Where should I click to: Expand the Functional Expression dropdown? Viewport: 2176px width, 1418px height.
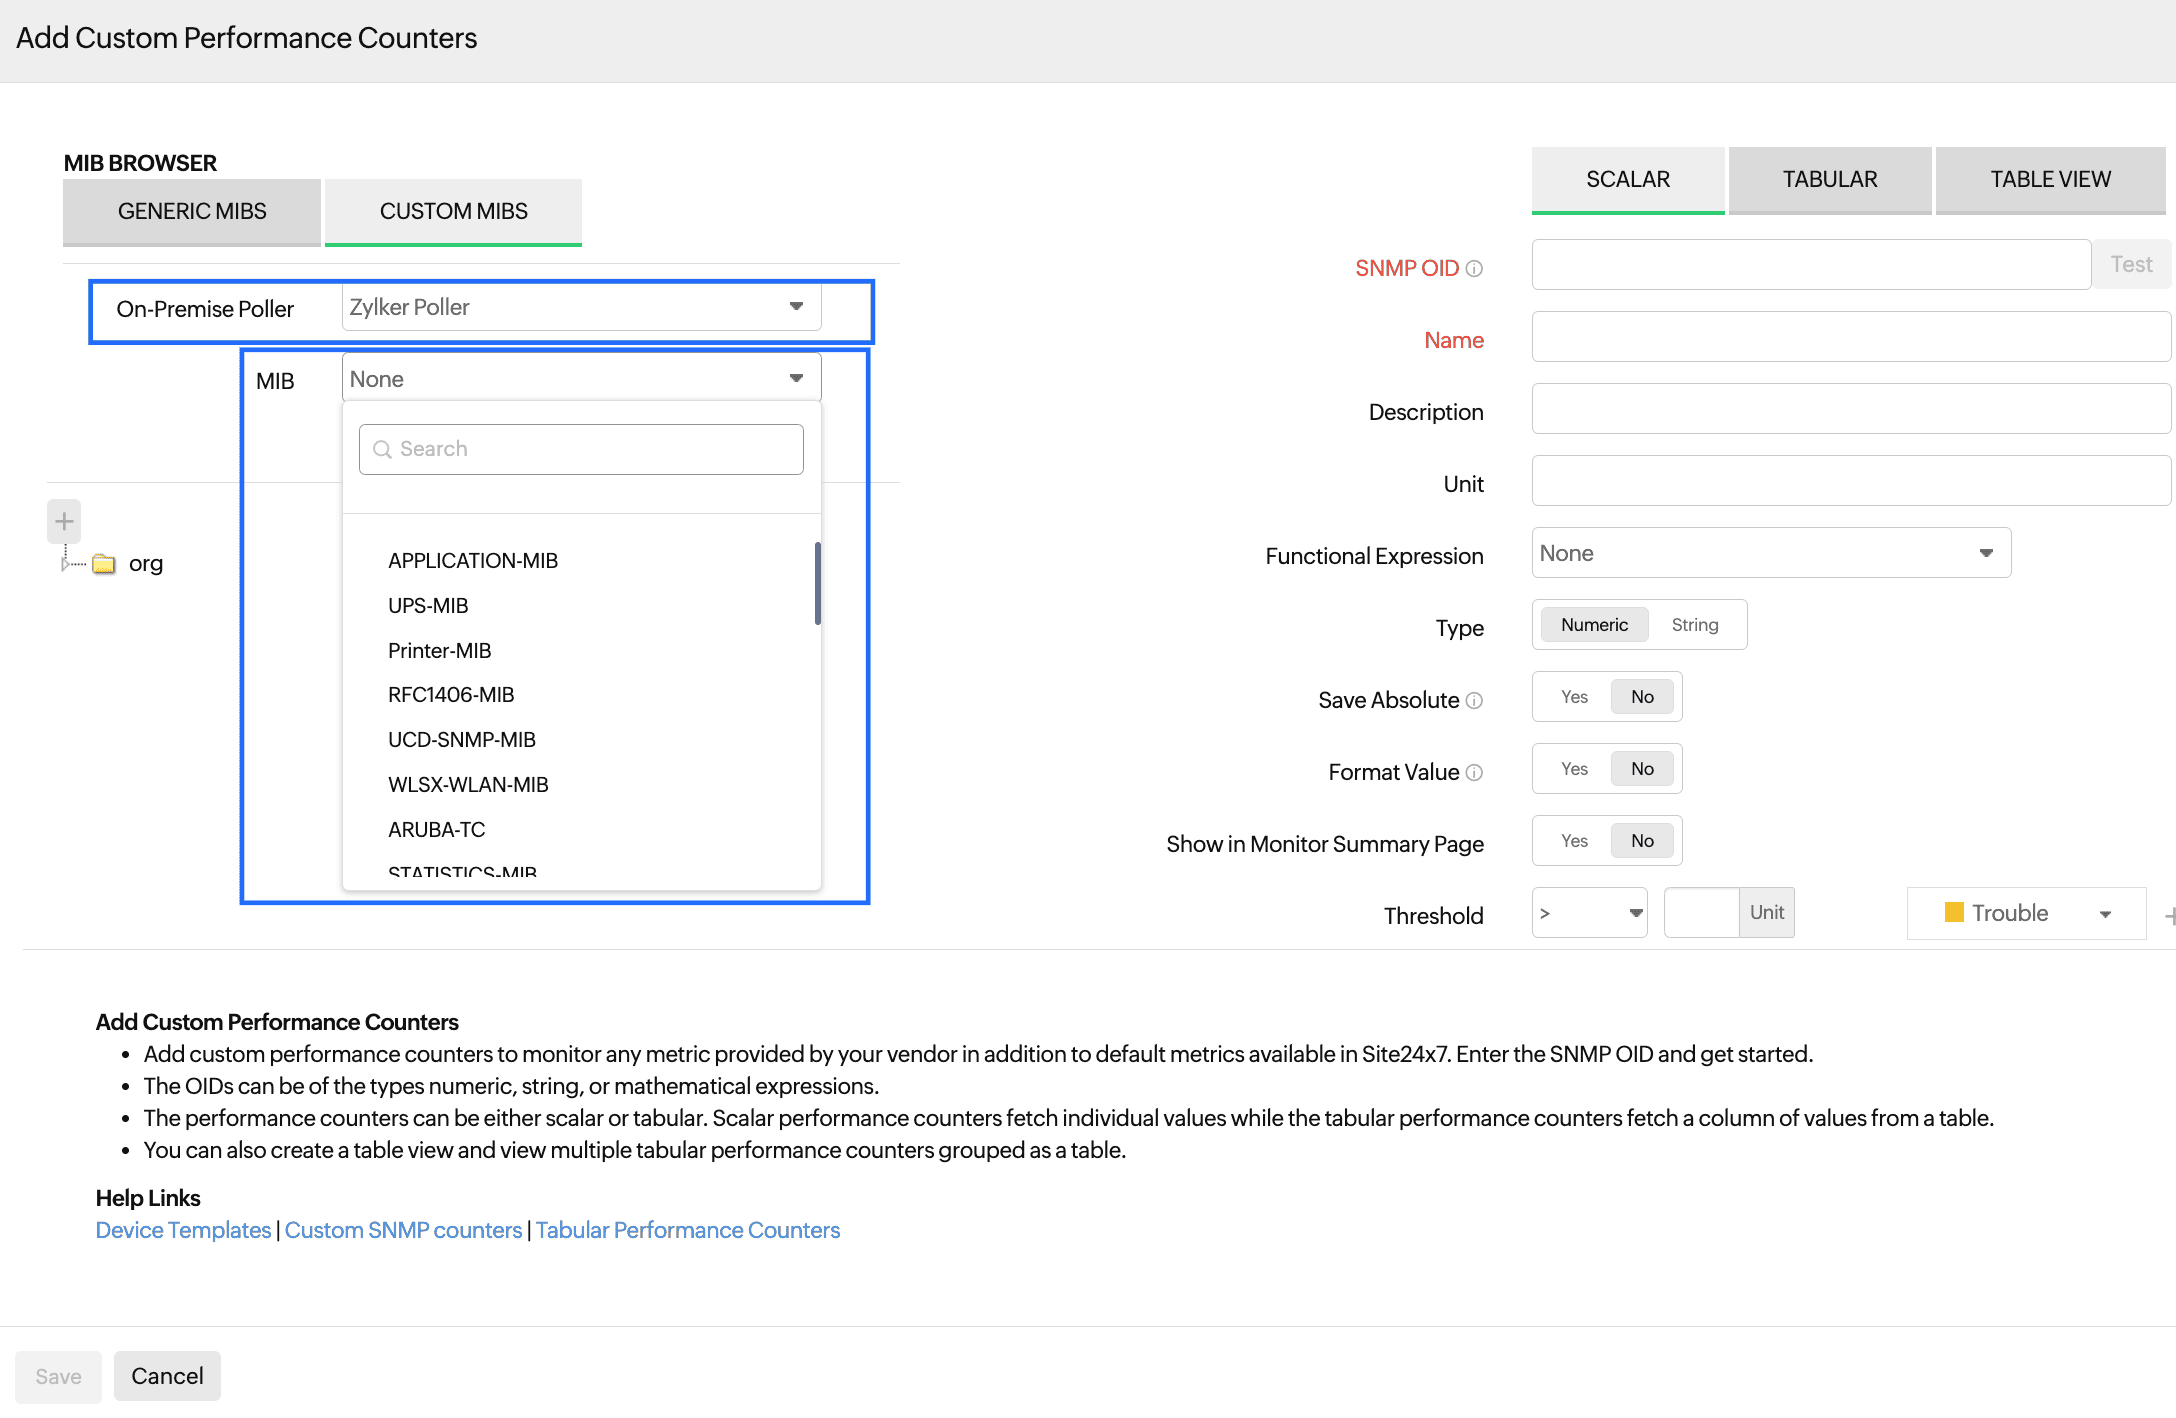[1770, 553]
